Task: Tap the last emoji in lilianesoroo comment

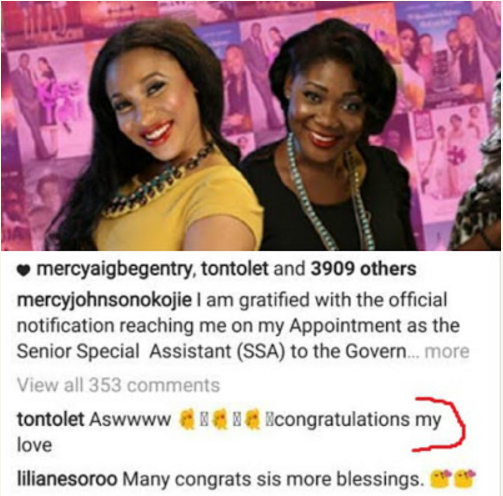Action: click(x=464, y=479)
